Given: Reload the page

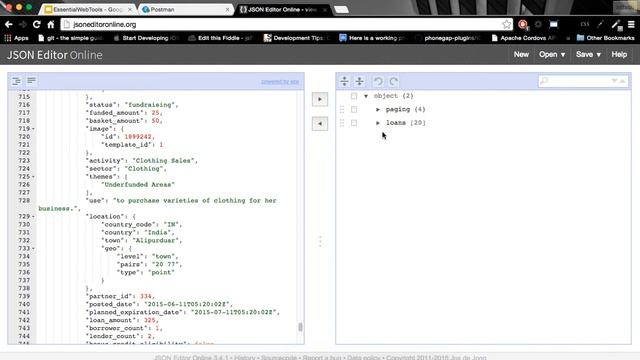Looking at the screenshot, I should [37, 24].
